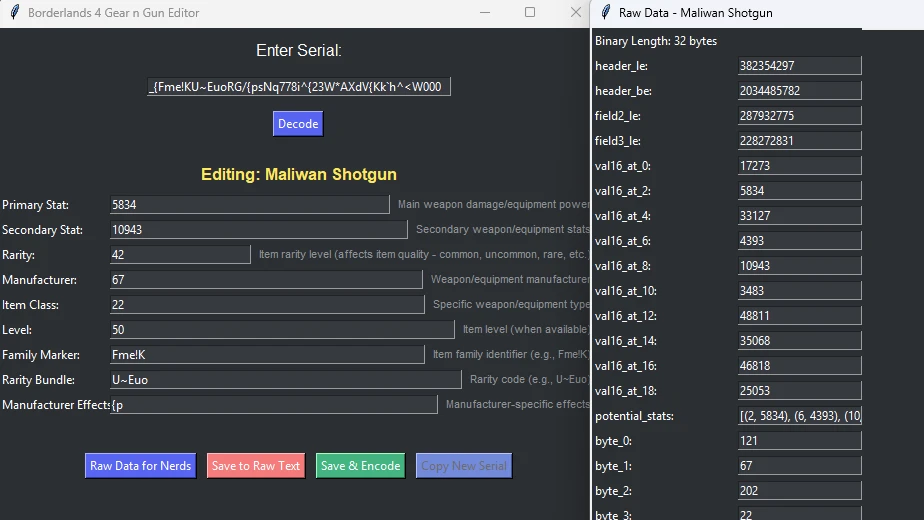Click Save to Raw Text button
924x520 pixels.
point(256,466)
